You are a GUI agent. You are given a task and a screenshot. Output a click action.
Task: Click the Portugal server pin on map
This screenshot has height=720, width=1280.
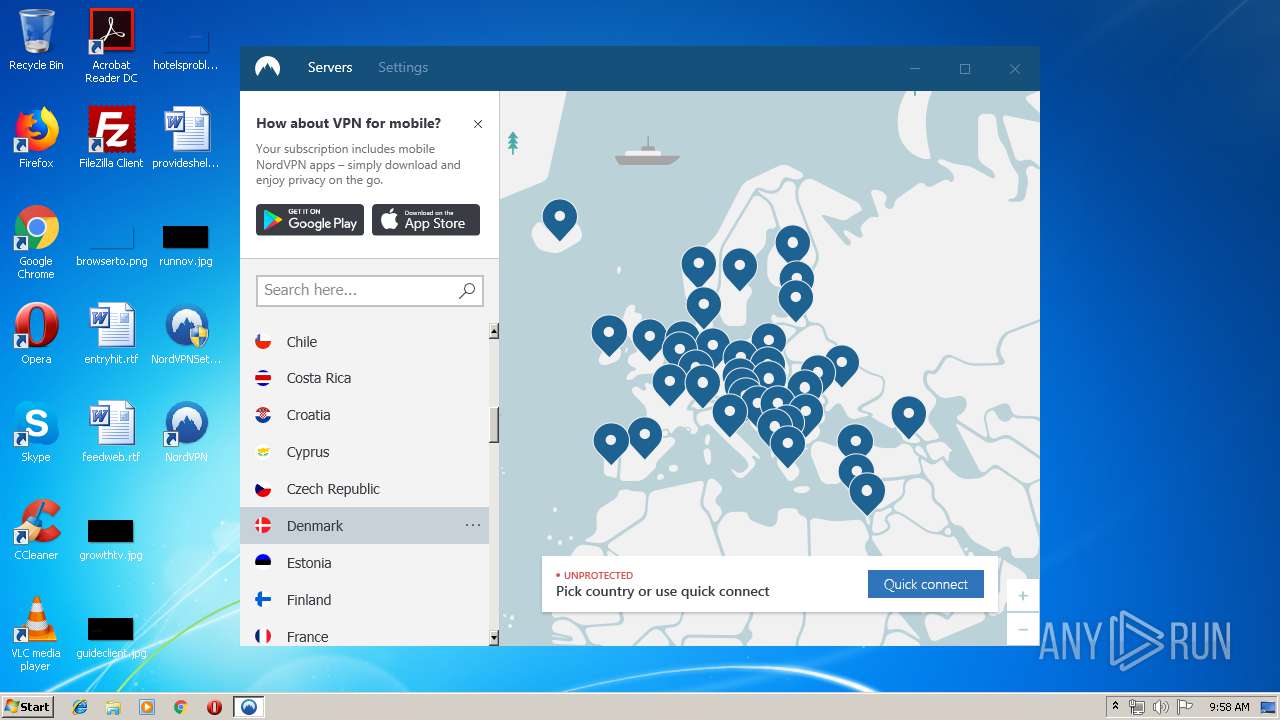tap(611, 443)
